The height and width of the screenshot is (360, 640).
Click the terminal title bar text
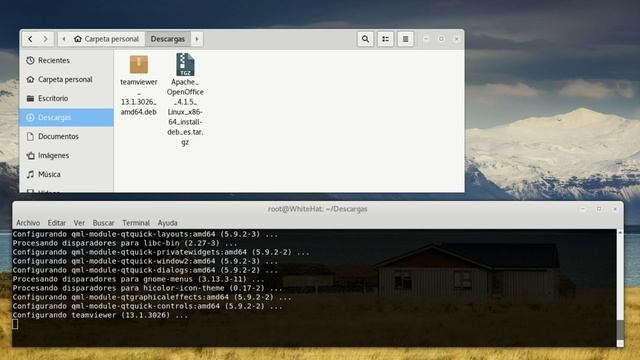tap(318, 209)
